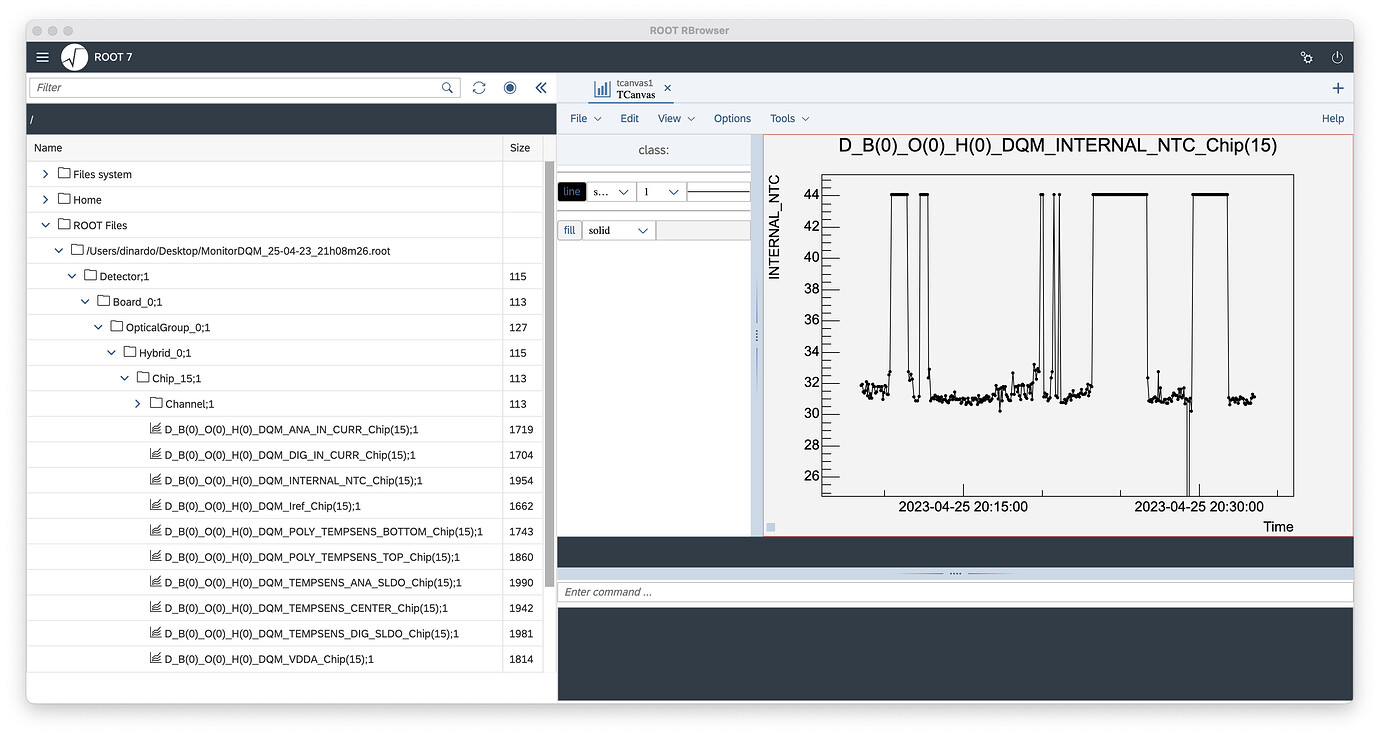Collapse the ROOT Files node
Image resolution: width=1380 pixels, height=736 pixels.
pos(45,225)
